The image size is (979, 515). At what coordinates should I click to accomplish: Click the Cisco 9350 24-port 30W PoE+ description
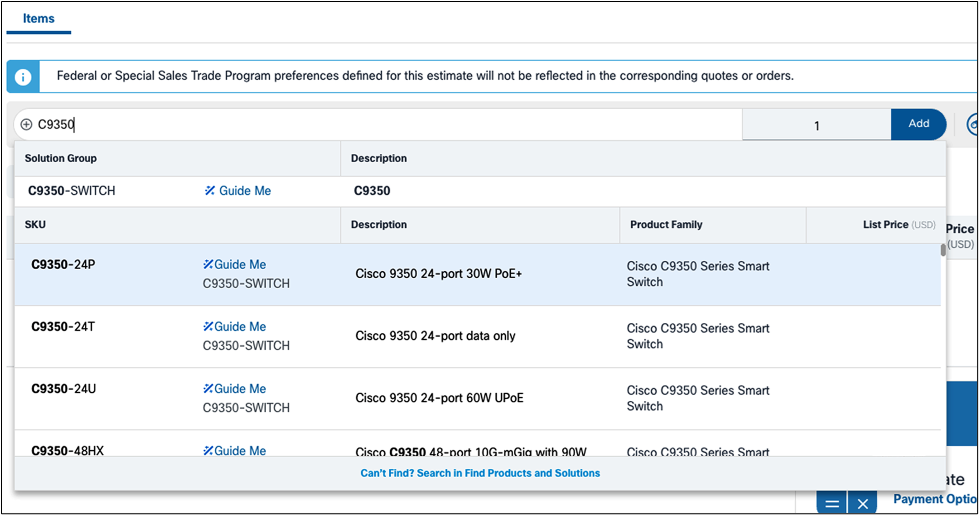(438, 273)
